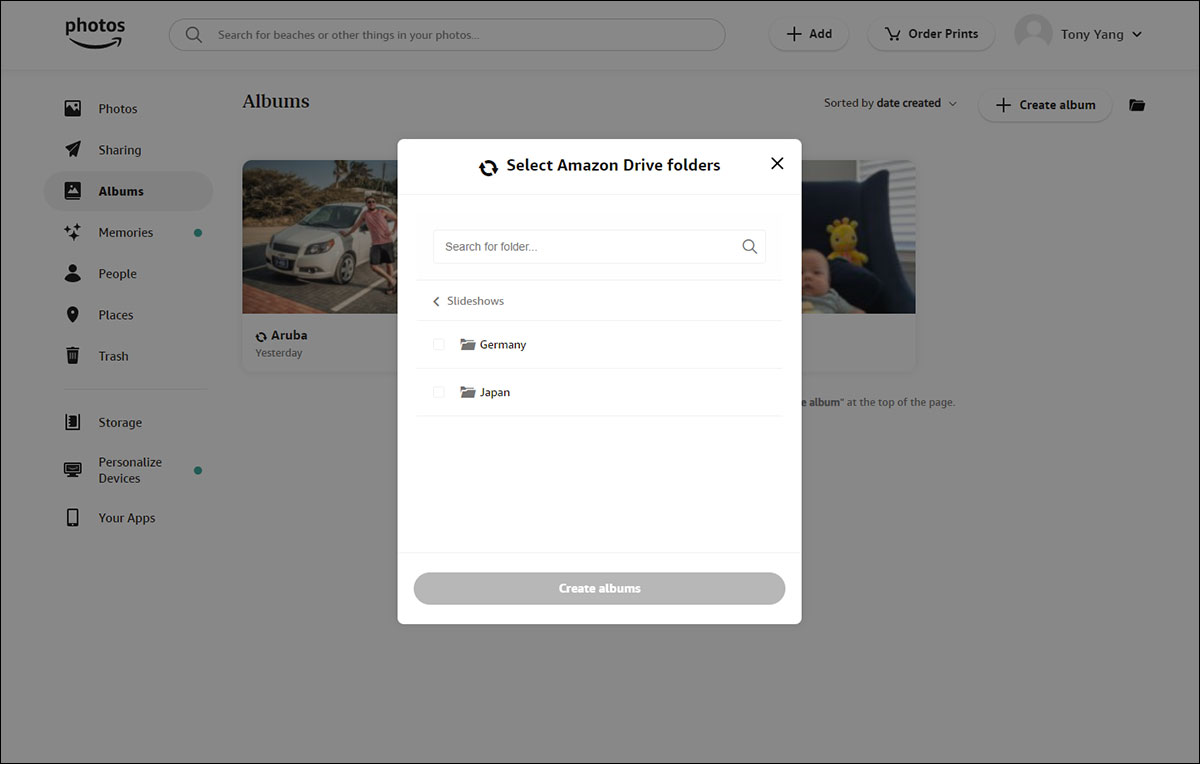1200x764 pixels.
Task: Check the Germany folder checkbox
Action: click(438, 344)
